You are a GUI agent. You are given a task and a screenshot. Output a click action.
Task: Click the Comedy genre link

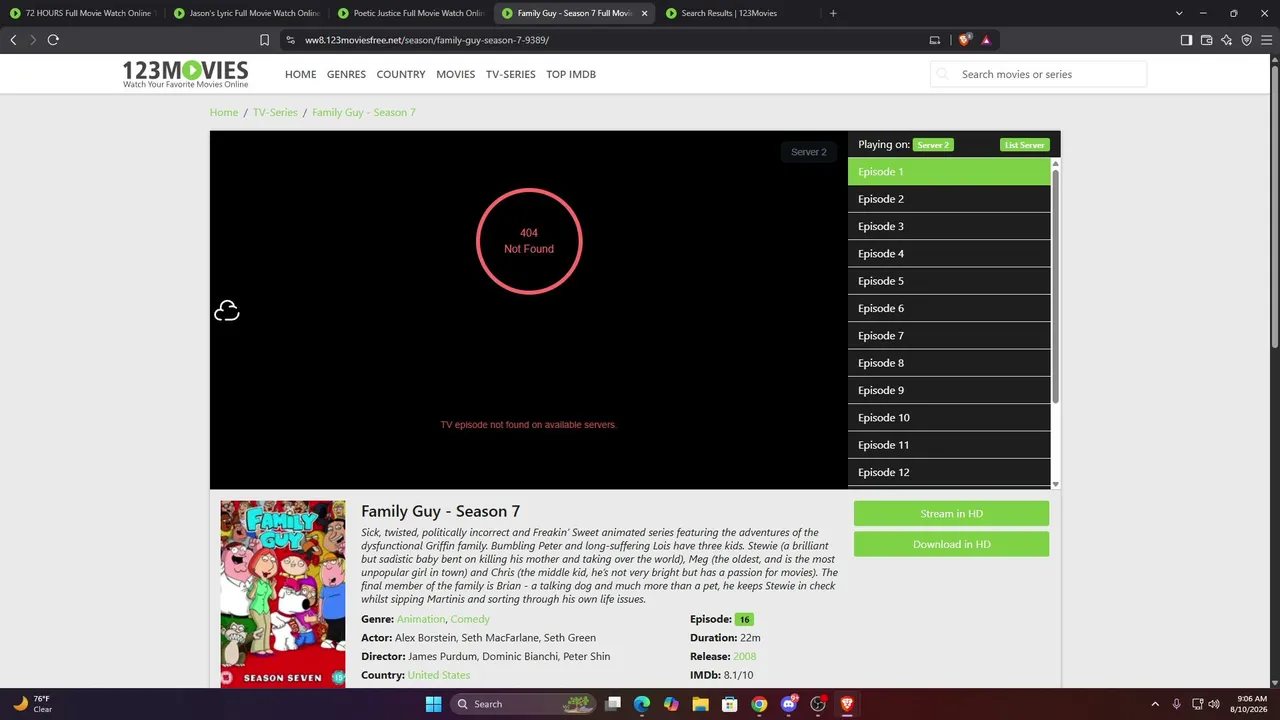point(470,619)
